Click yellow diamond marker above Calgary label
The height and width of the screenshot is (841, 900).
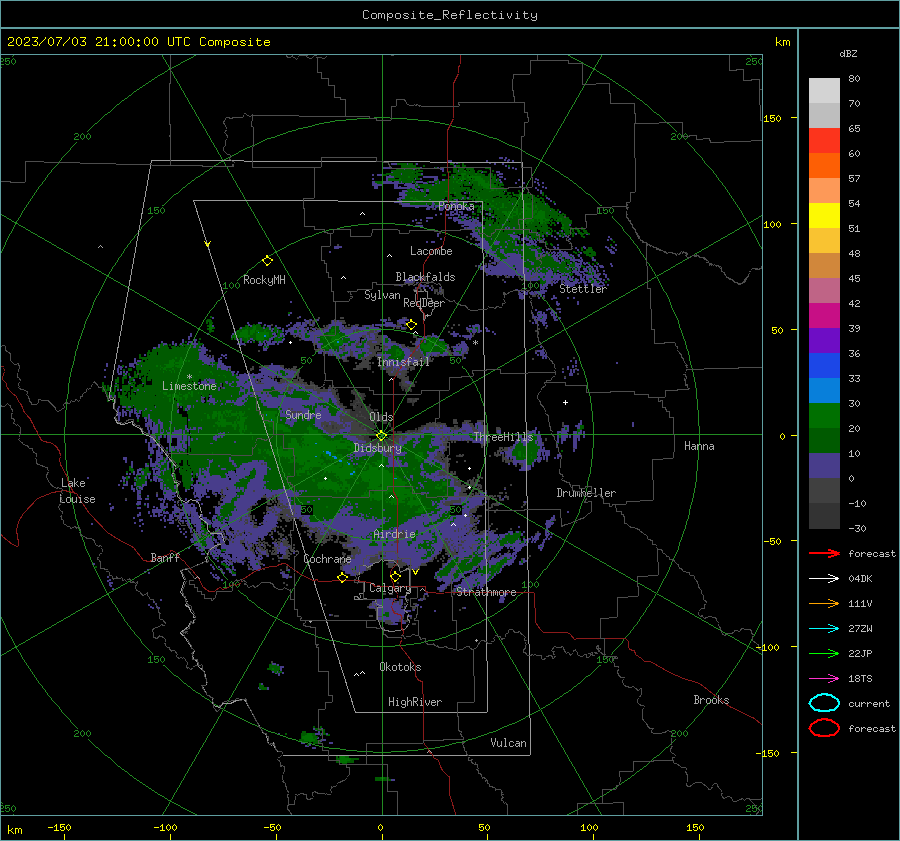click(x=395, y=576)
